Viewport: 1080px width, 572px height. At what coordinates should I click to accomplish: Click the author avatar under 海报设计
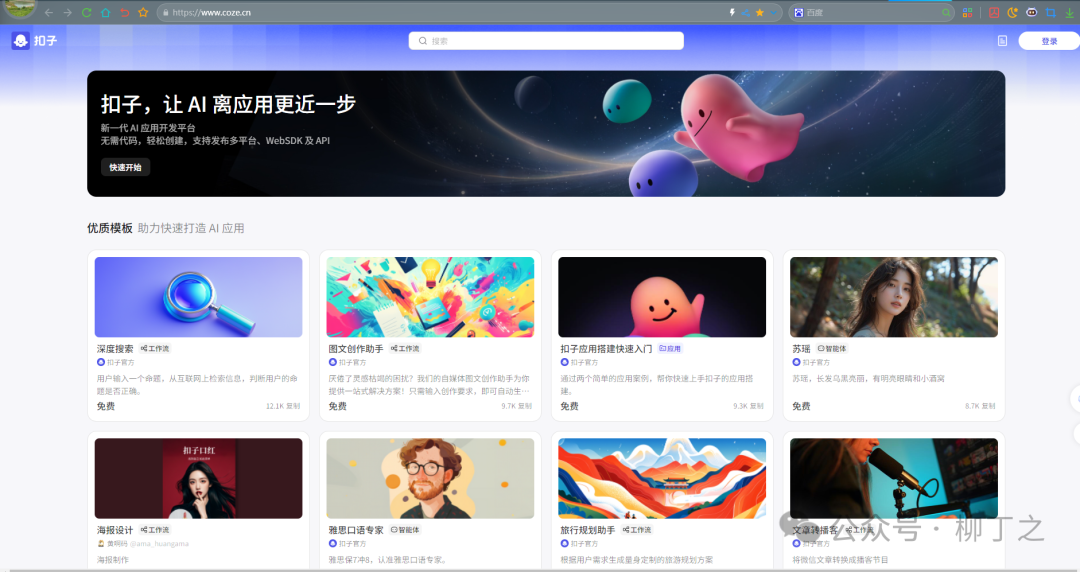point(101,544)
